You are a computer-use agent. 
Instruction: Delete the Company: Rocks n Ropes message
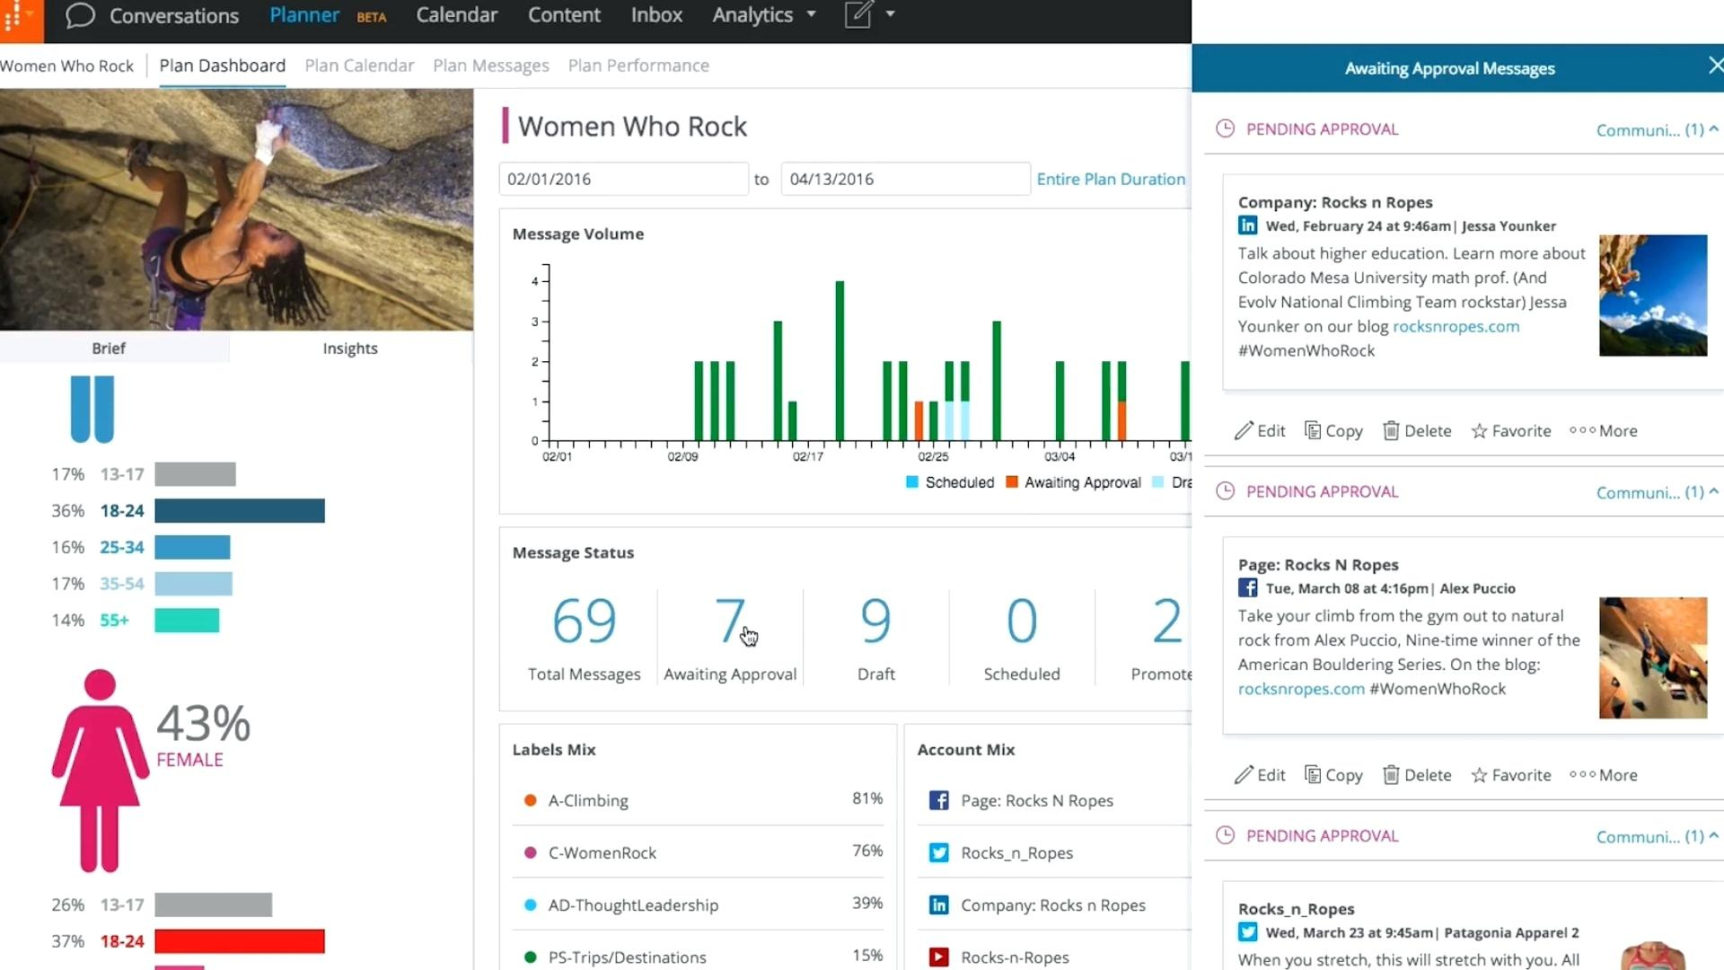click(x=1416, y=431)
